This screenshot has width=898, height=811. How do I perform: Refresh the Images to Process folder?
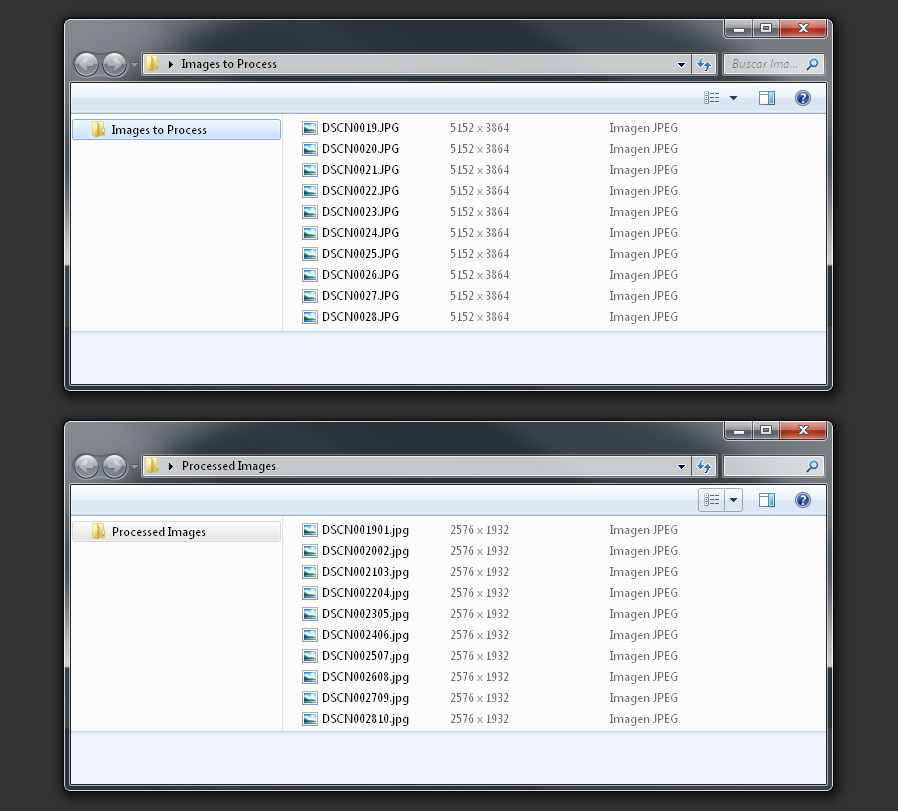[704, 64]
